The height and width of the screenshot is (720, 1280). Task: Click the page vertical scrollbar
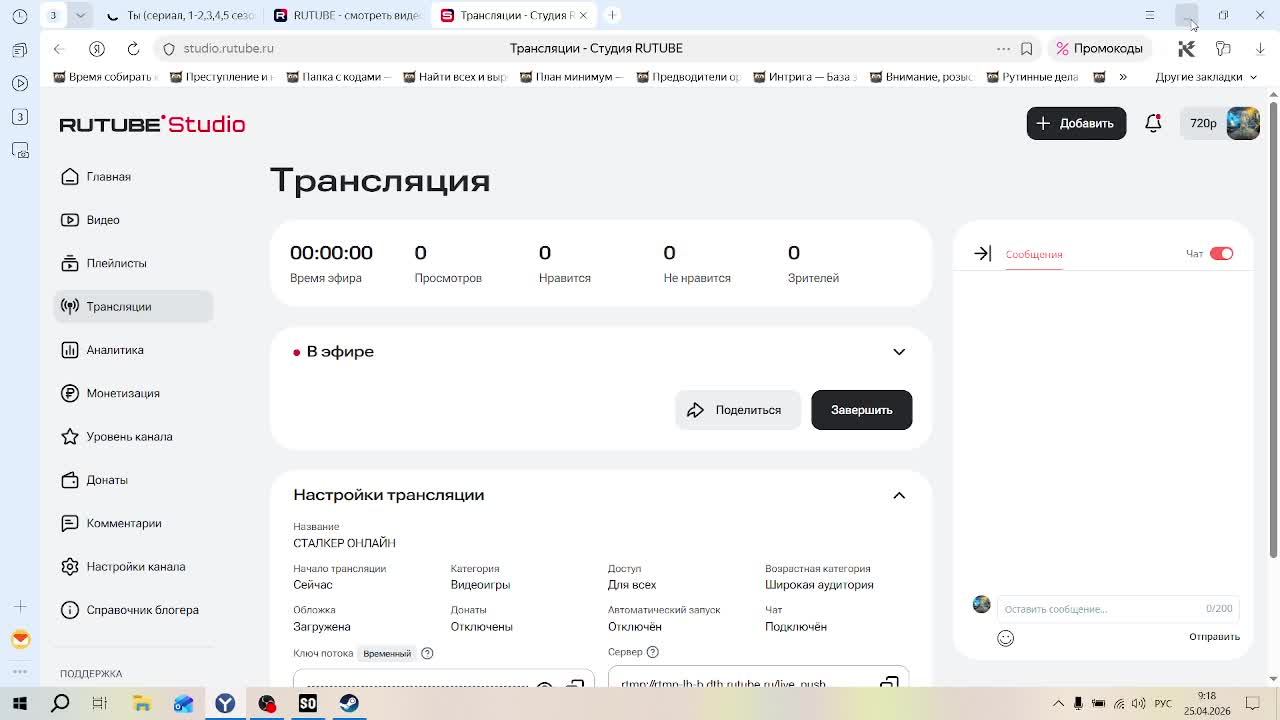click(1273, 330)
